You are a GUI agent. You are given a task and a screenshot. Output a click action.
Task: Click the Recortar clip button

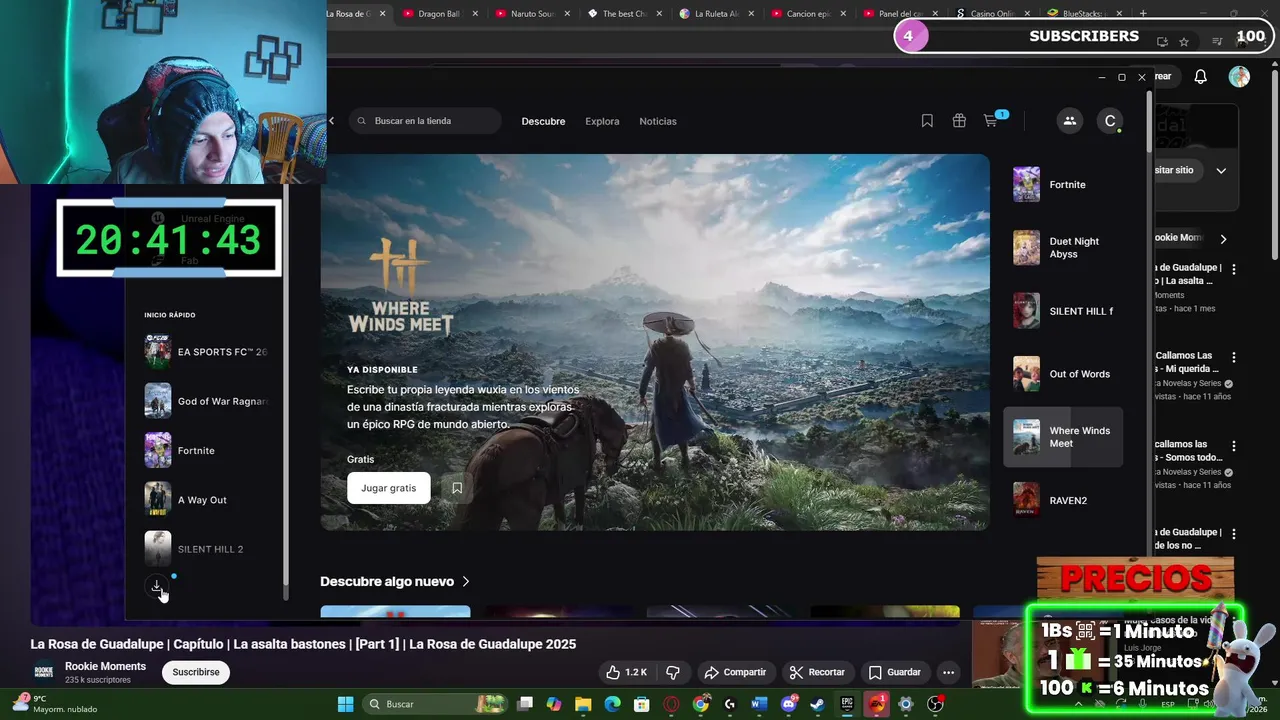pos(817,672)
